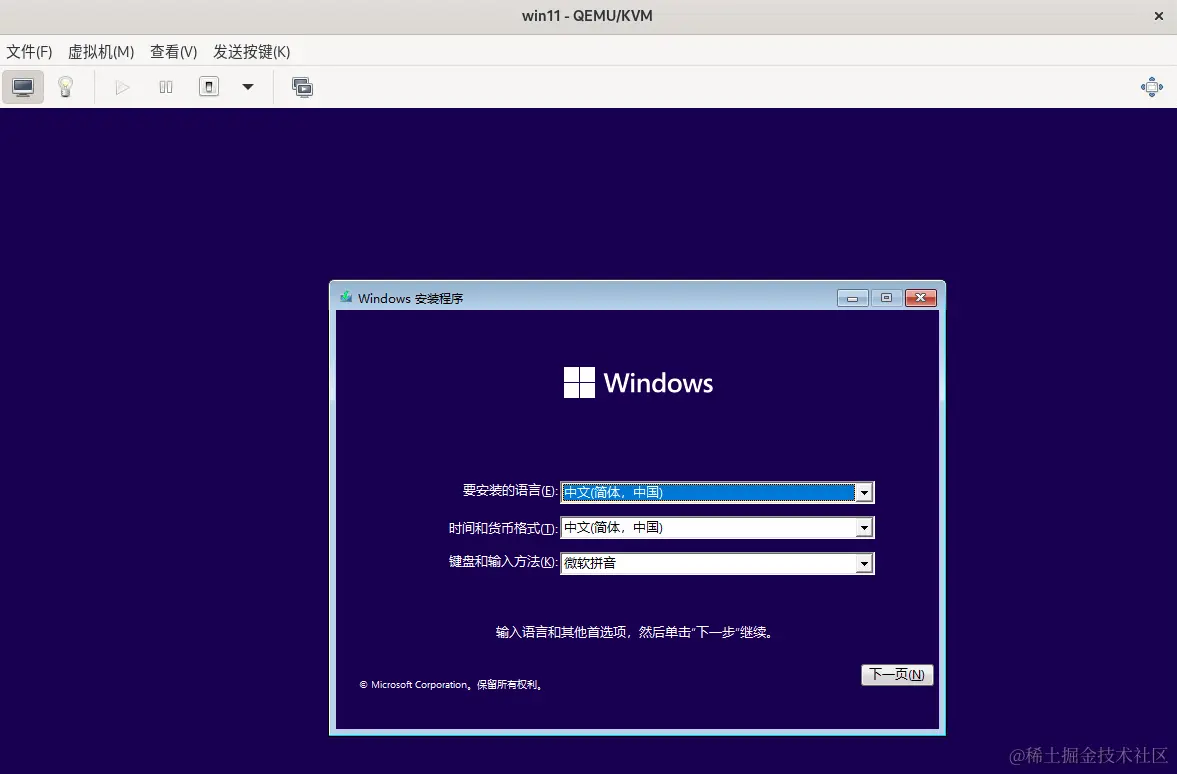Select the highlighted 中文(简体，中国) language field
Viewport: 1177px width, 774px height.
717,492
